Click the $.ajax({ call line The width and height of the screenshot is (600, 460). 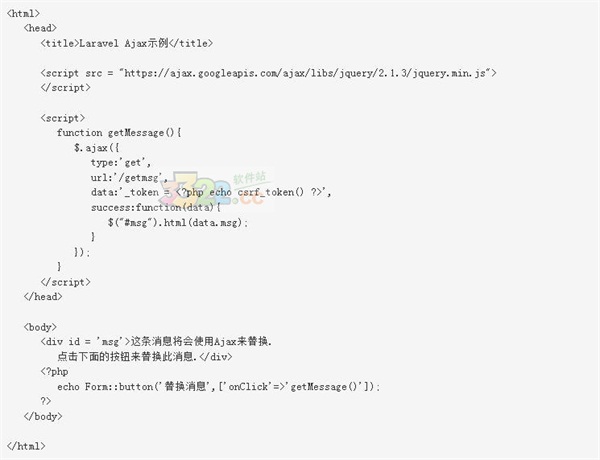click(97, 148)
